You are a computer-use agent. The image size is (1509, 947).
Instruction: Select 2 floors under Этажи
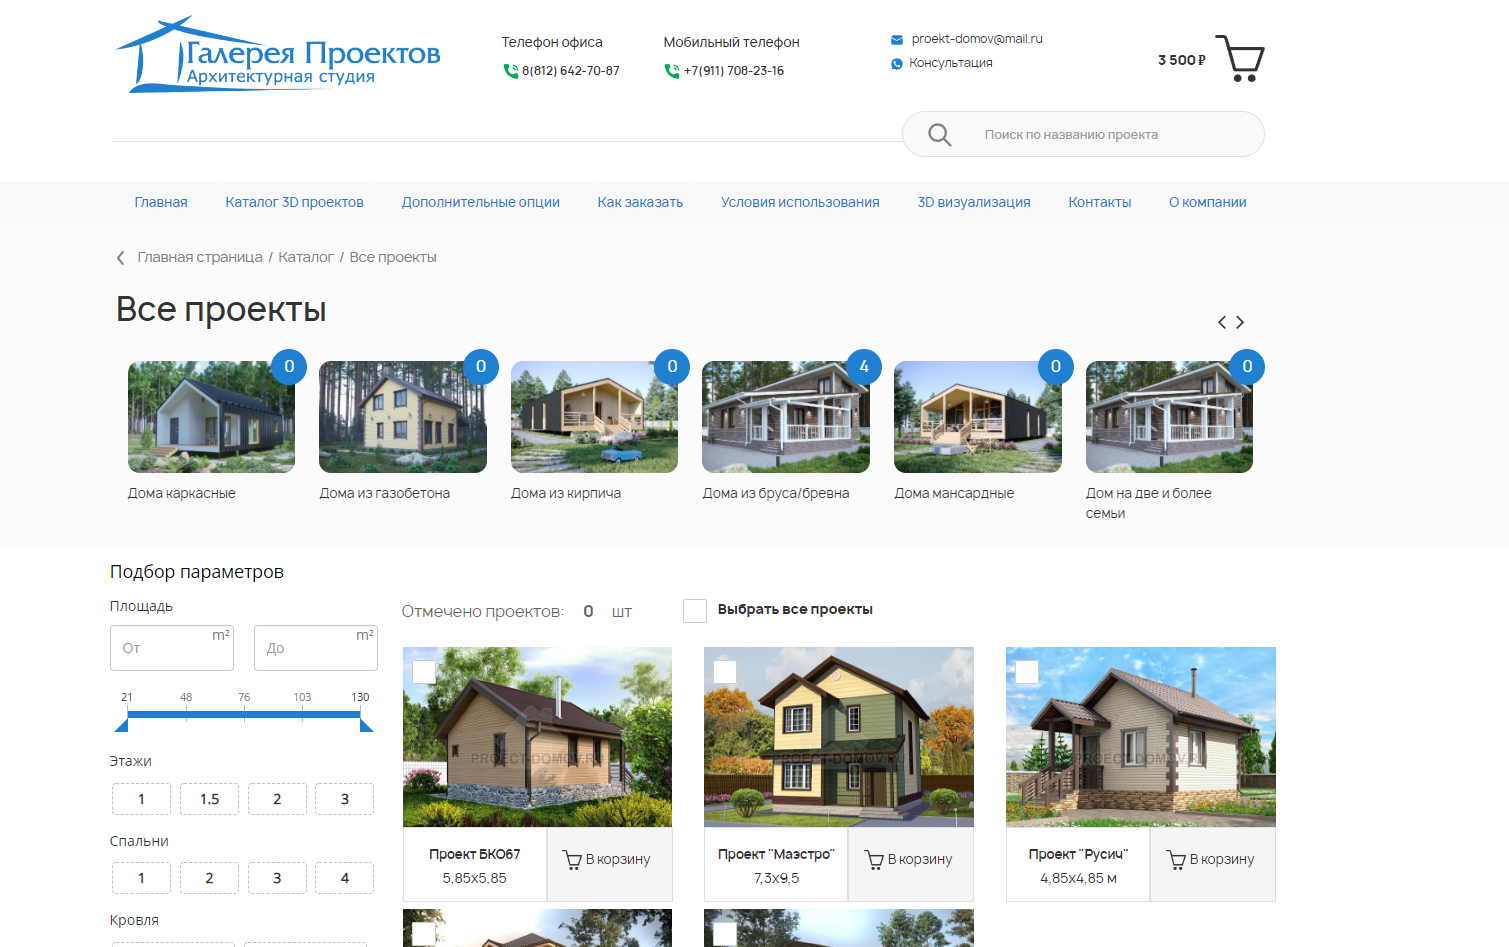pos(277,799)
